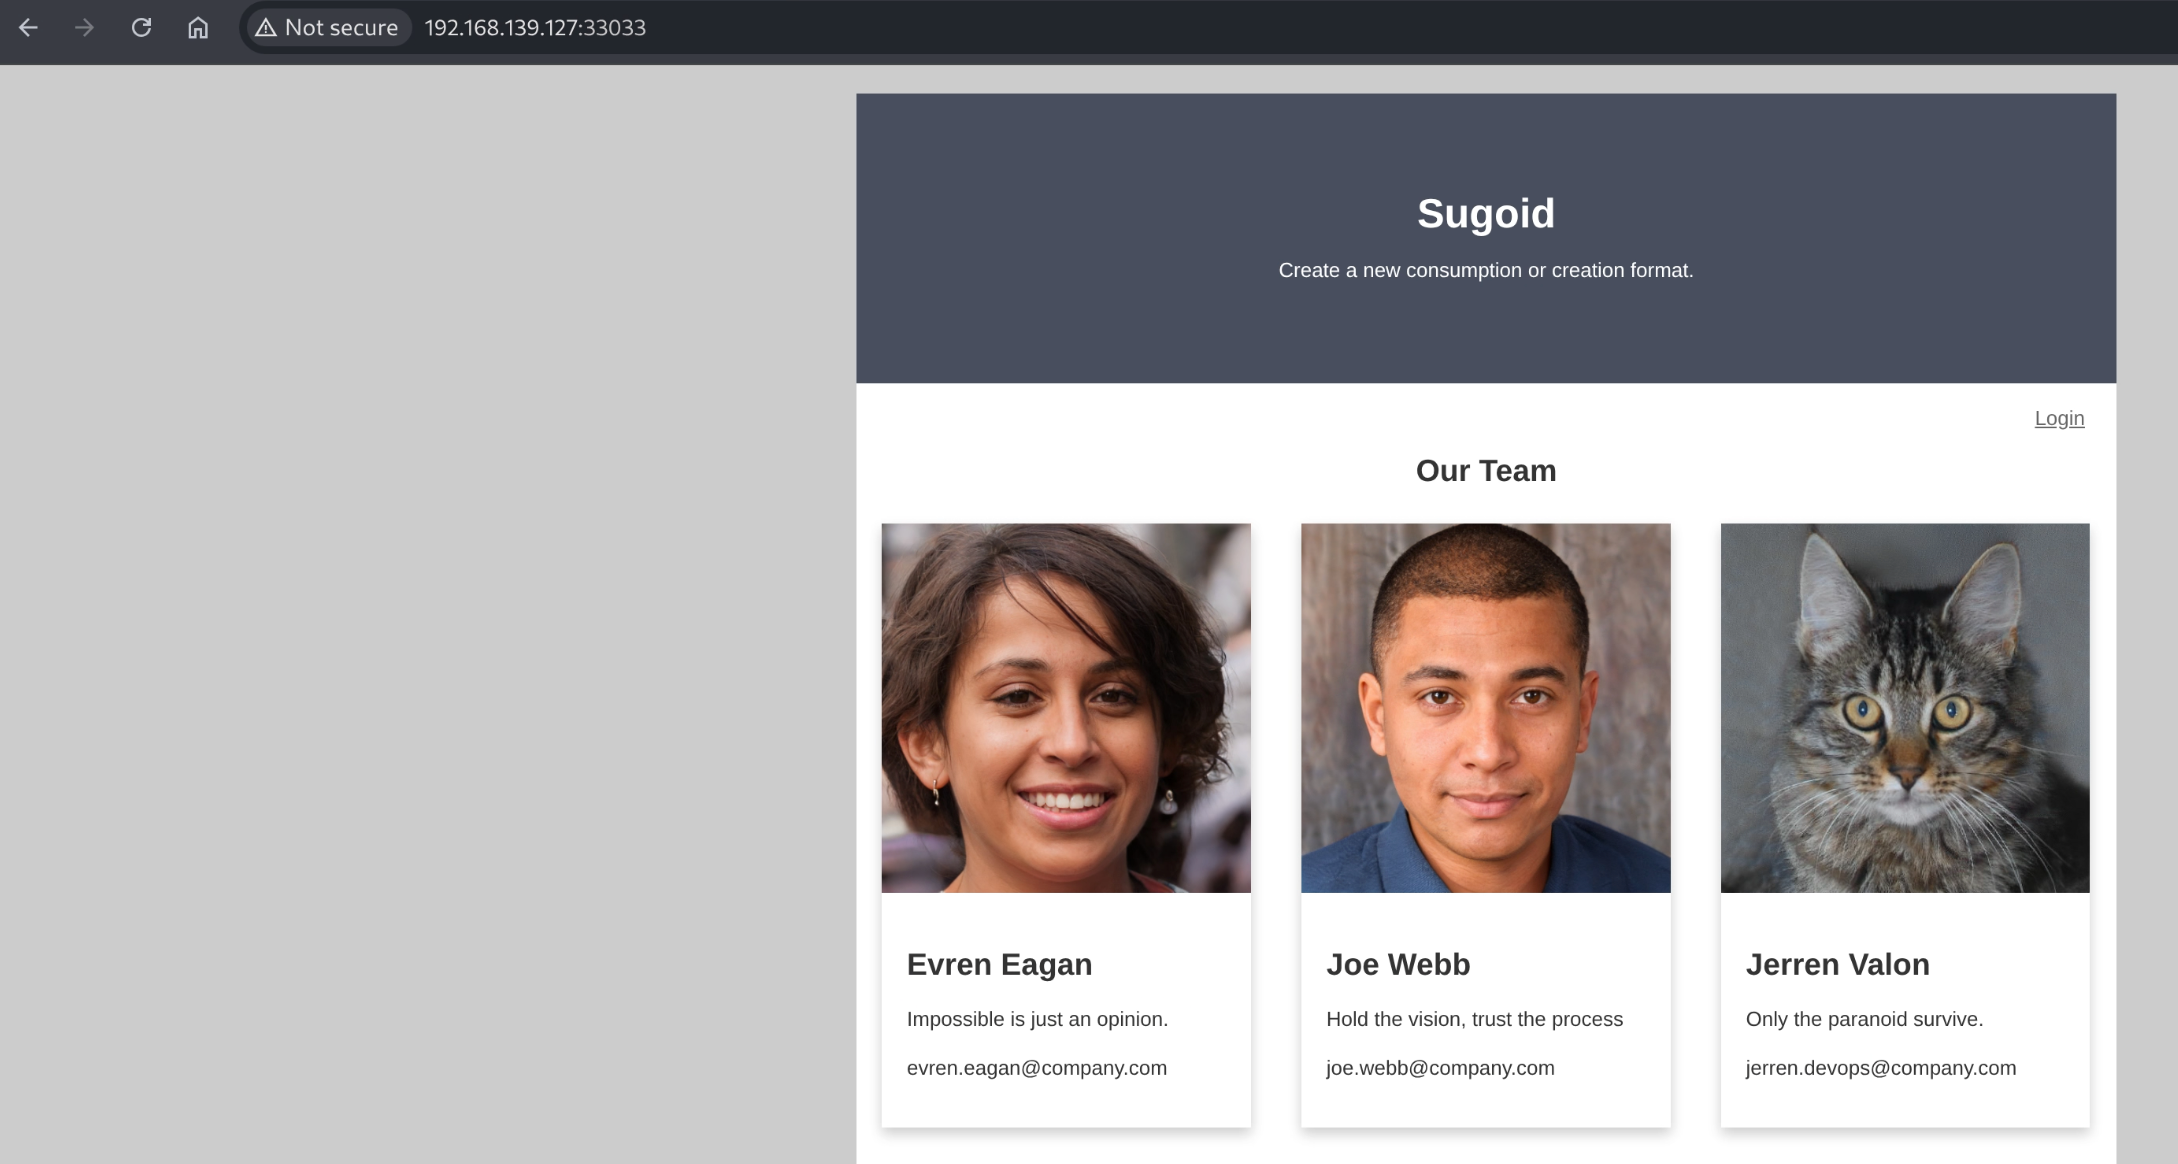Click the joe.webb@company.com email
Image resolution: width=2178 pixels, height=1164 pixels.
(x=1440, y=1068)
